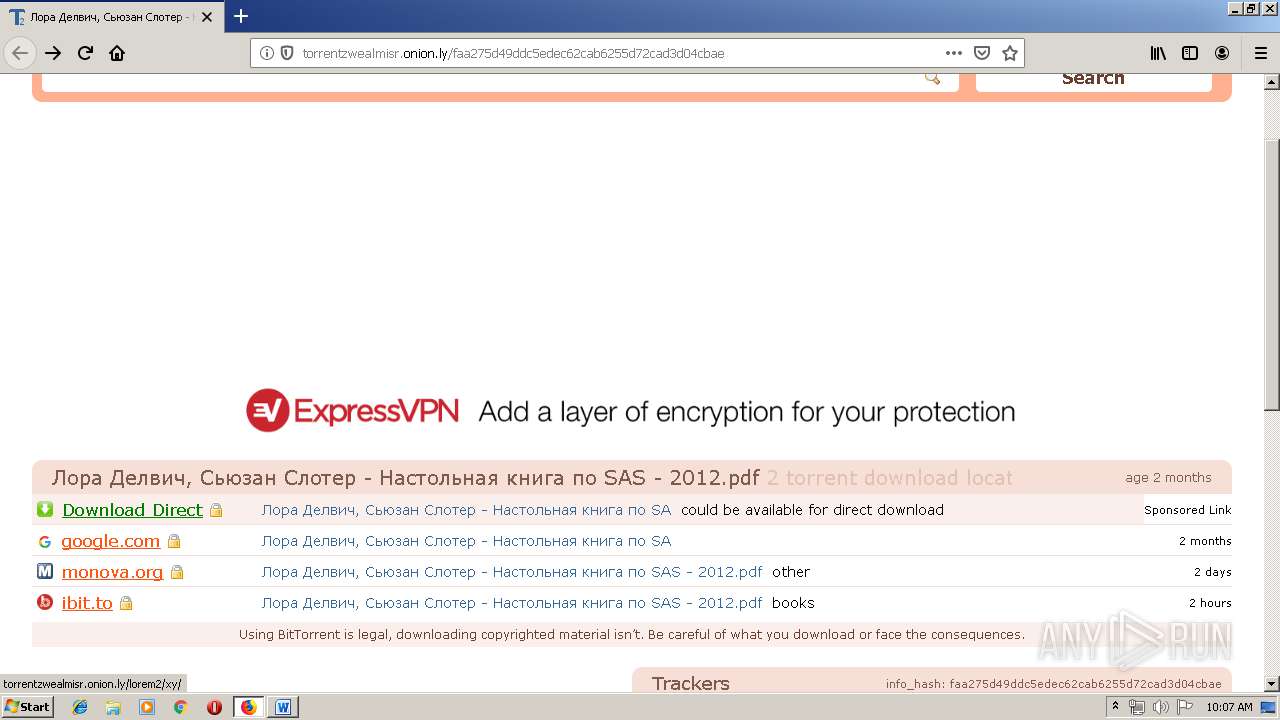Open File Explorer from taskbar

[x=113, y=707]
